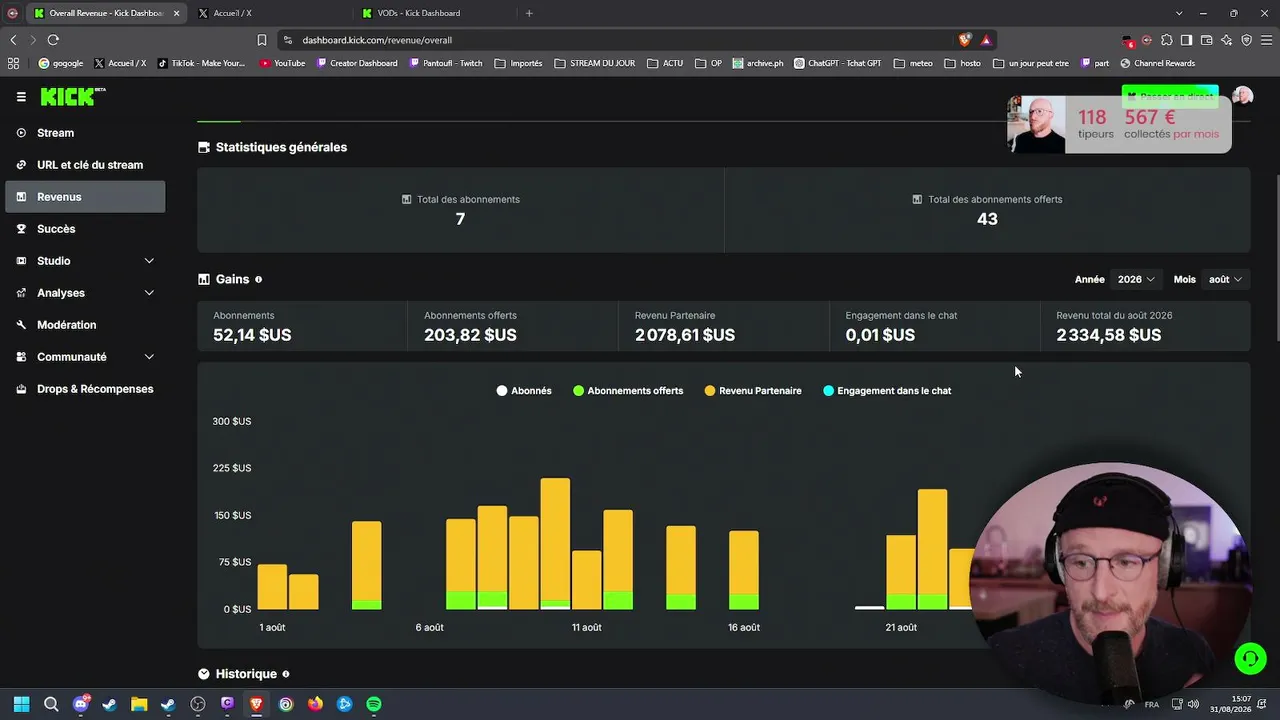Click the taskbar volume icon
1280x720 pixels.
pyautogui.click(x=1193, y=704)
